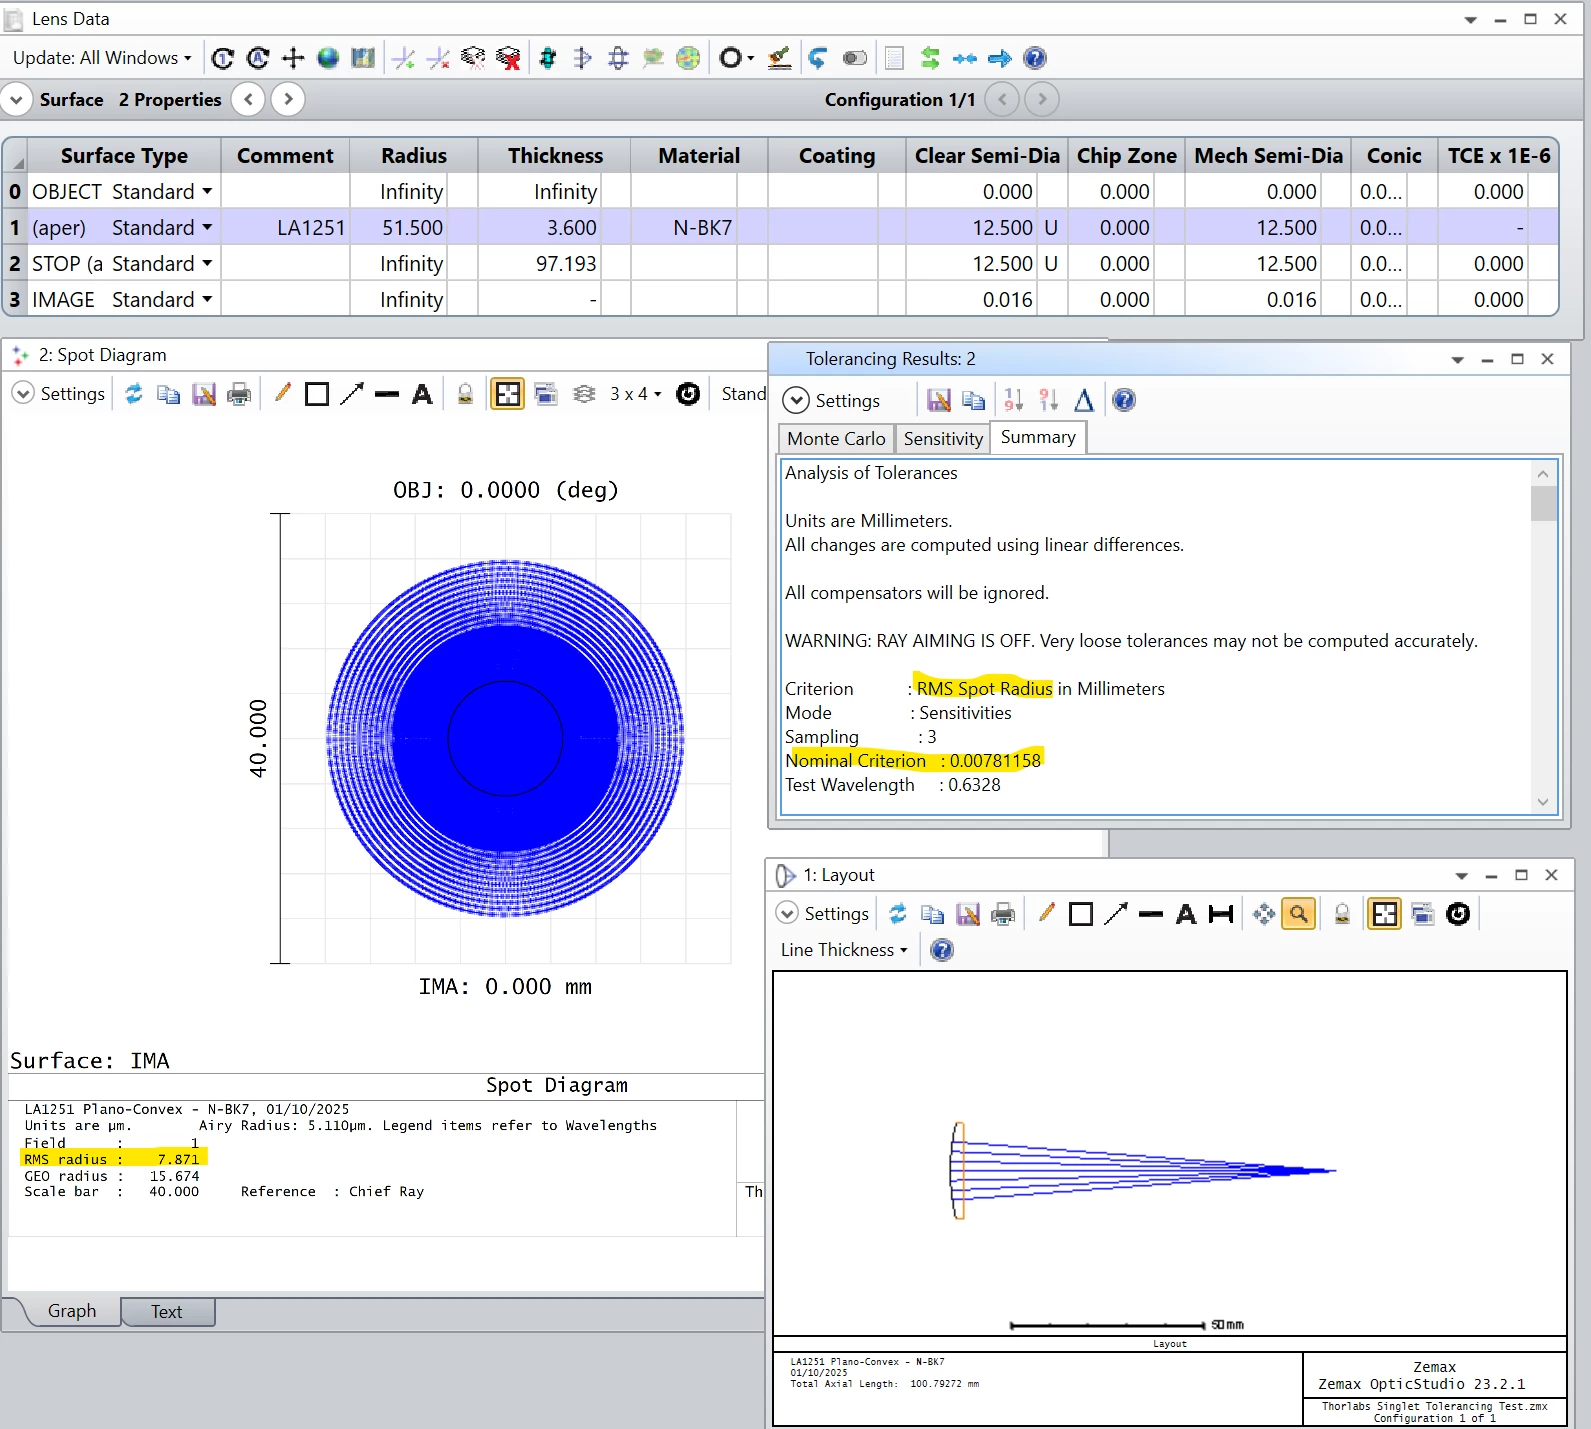The width and height of the screenshot is (1591, 1429).
Task: Click the blue undo-curved arrow icon in Lens Data
Action: point(818,58)
